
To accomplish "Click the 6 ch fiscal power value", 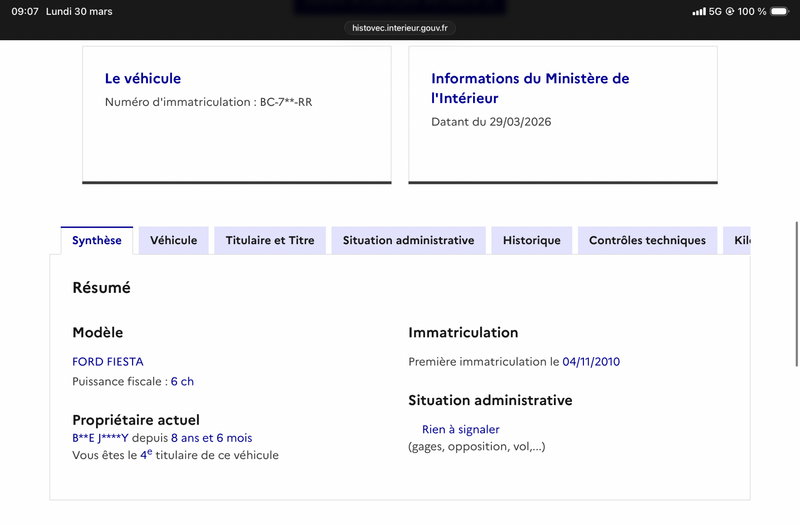I will (x=182, y=382).
